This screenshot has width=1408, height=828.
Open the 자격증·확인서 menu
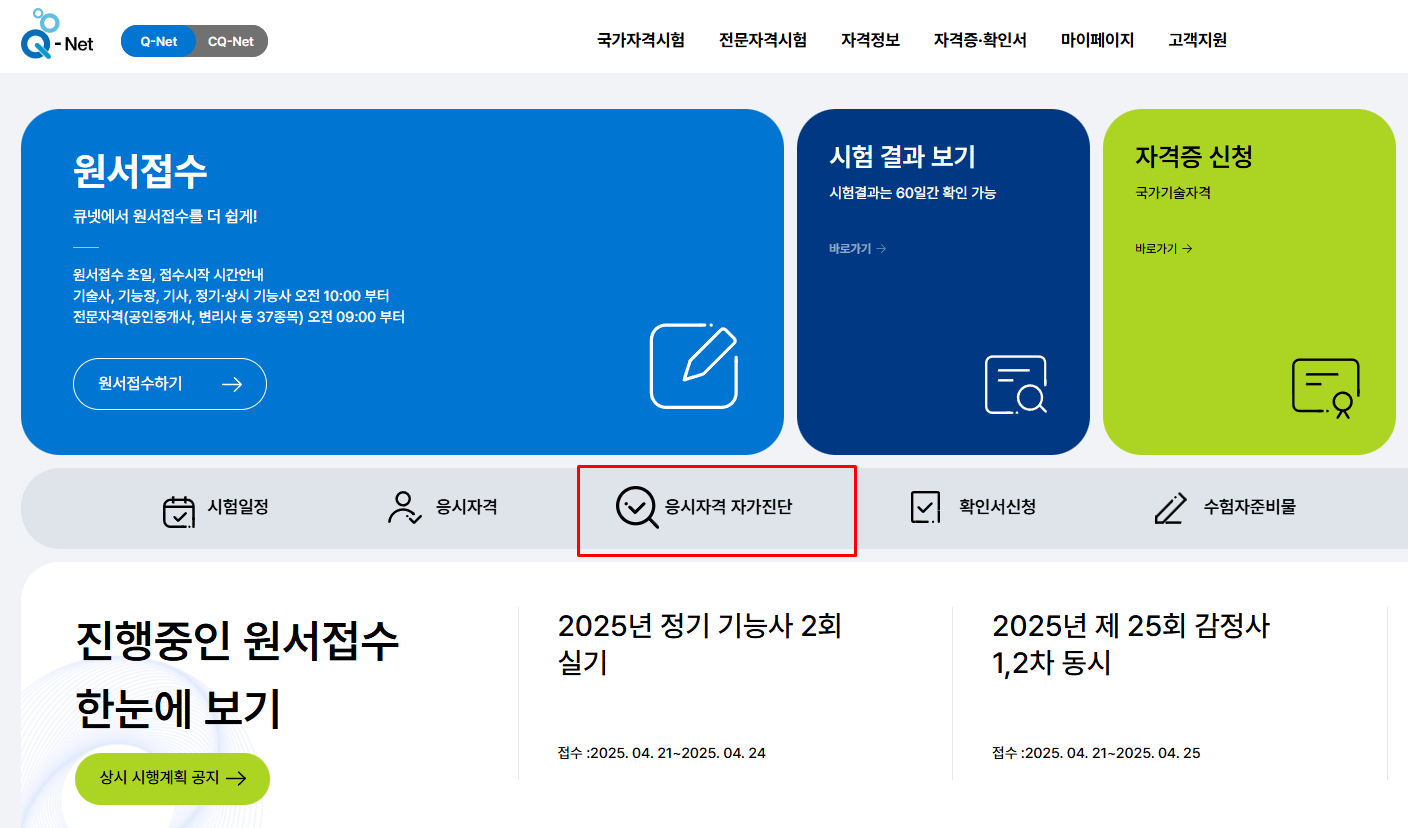[x=980, y=40]
